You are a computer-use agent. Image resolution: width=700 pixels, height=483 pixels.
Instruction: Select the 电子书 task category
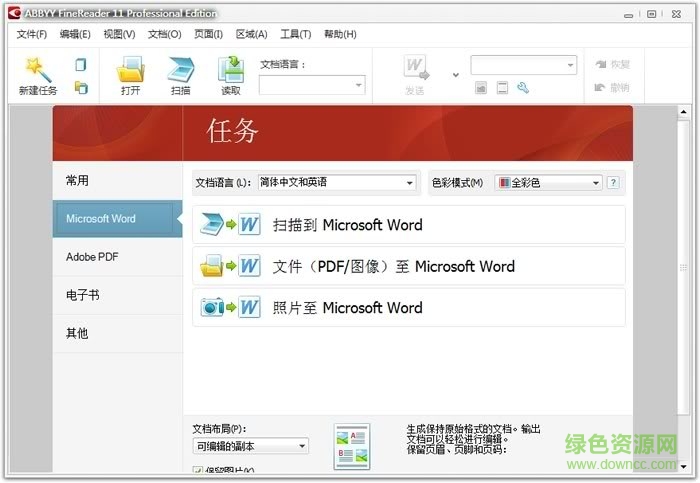[x=83, y=295]
